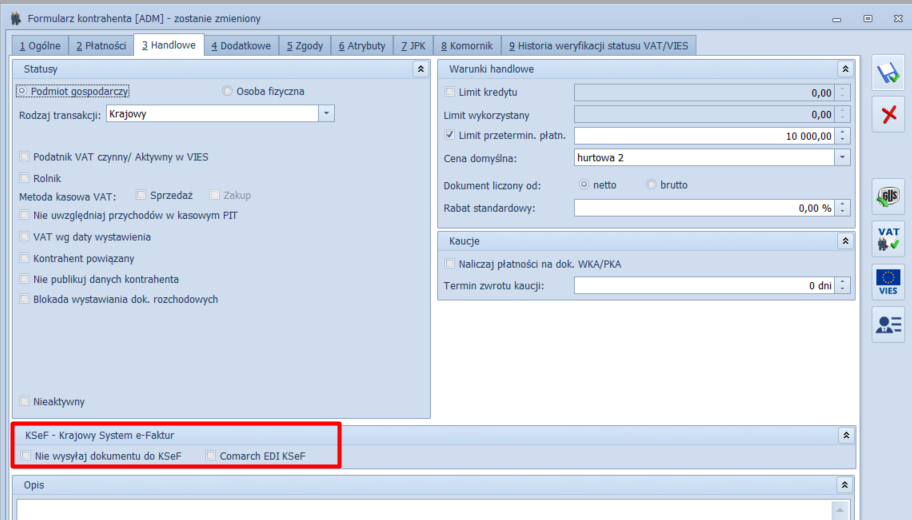The height and width of the screenshot is (520, 912).
Task: Click the Limit wykorzystany spinner arrows
Action: [842, 115]
